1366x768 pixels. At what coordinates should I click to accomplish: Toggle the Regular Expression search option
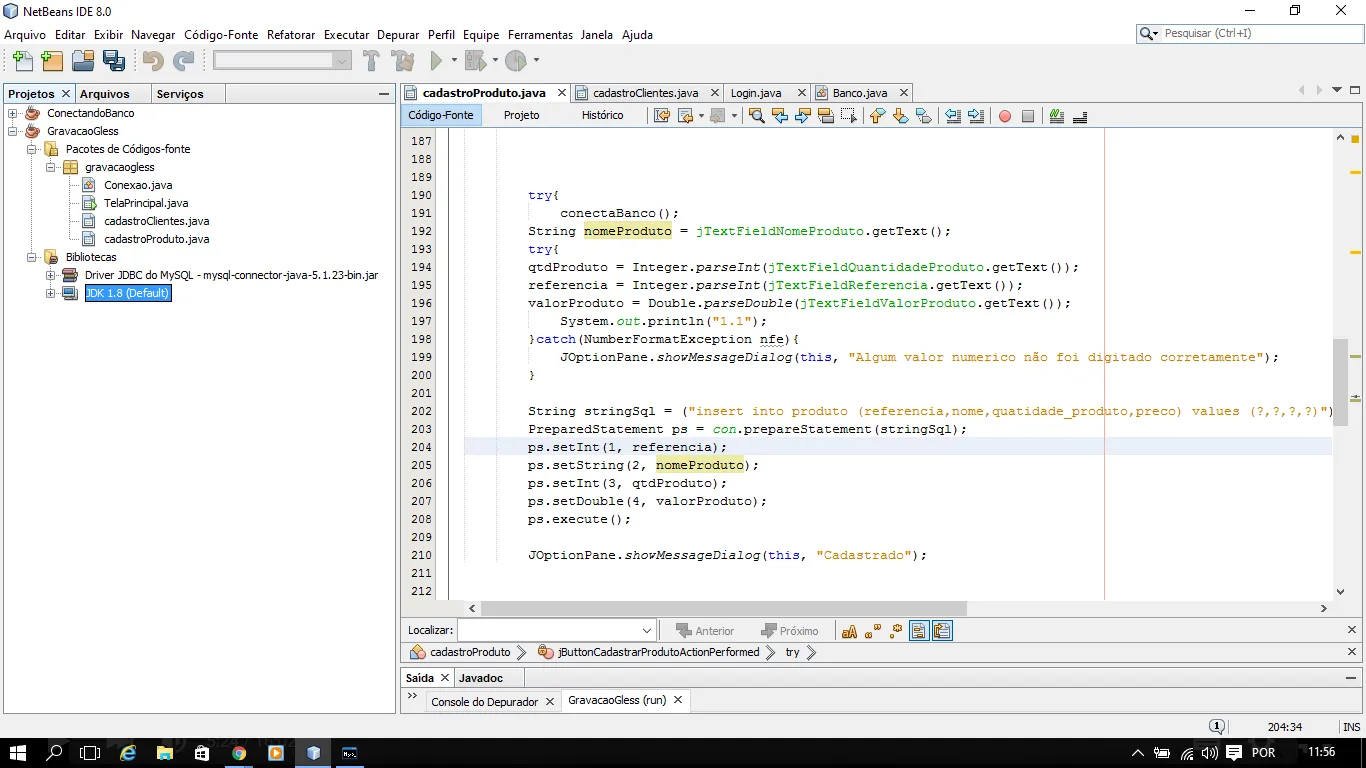[x=895, y=631]
